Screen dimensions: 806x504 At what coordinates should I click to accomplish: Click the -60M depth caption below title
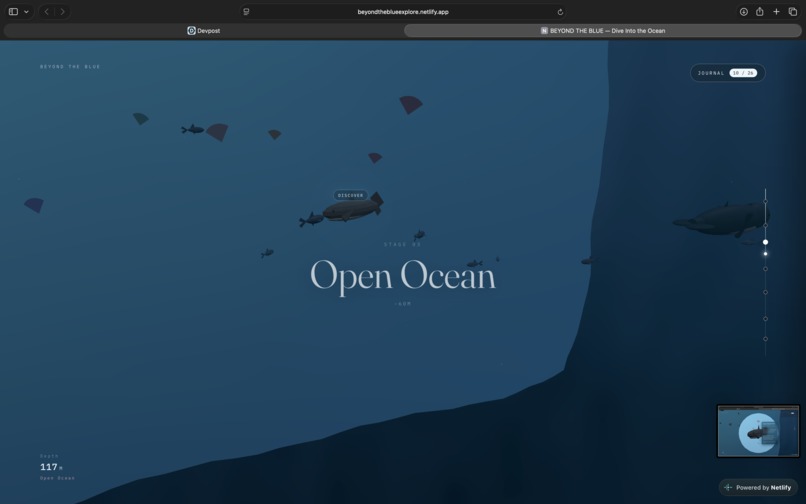tap(403, 304)
